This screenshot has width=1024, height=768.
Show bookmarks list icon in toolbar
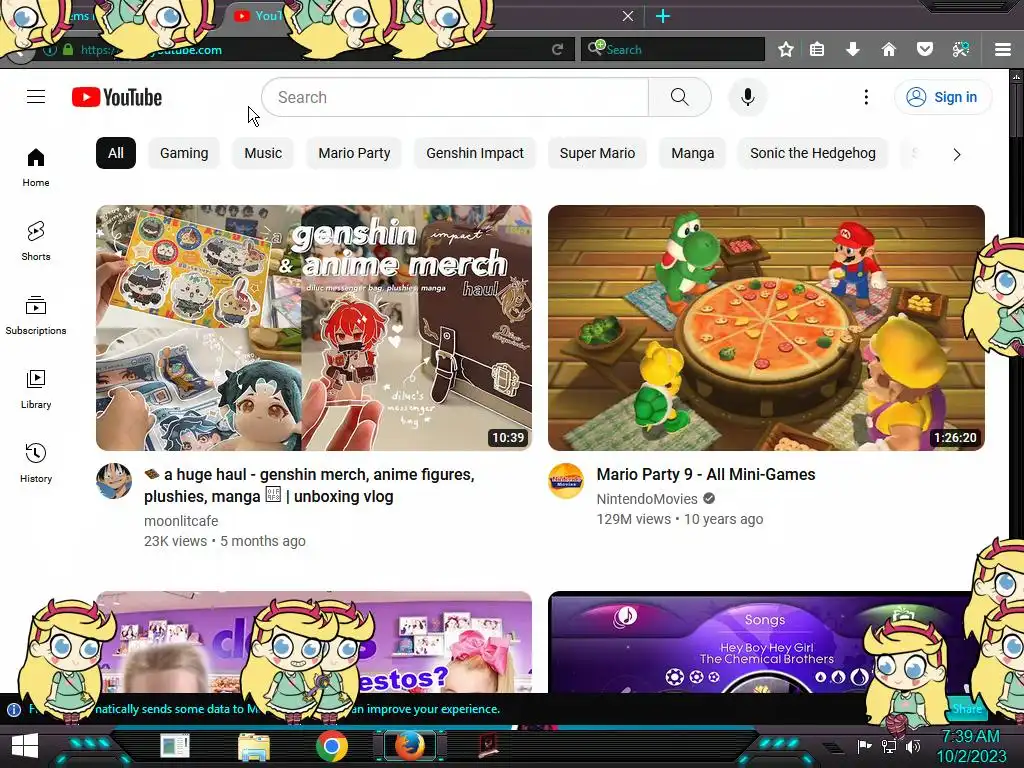click(817, 49)
